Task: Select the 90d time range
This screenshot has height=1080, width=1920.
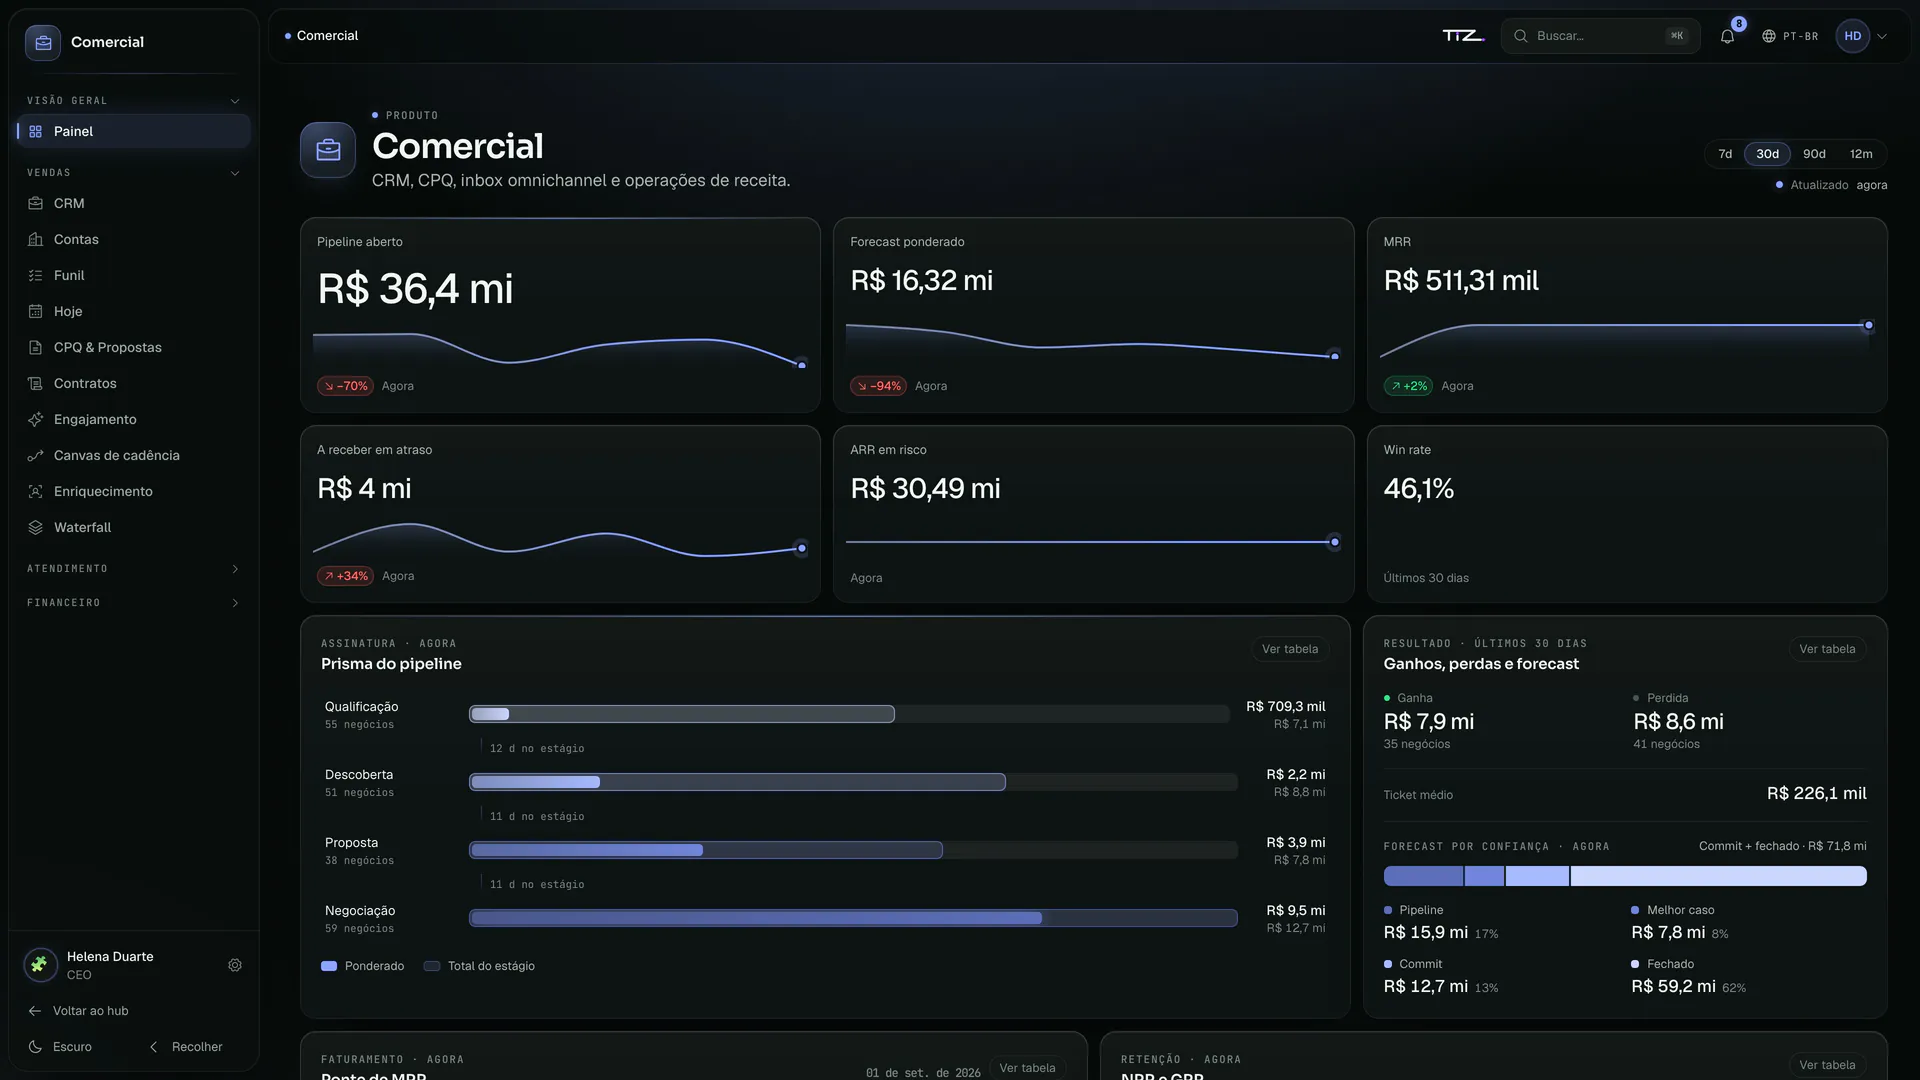Action: 1814,154
